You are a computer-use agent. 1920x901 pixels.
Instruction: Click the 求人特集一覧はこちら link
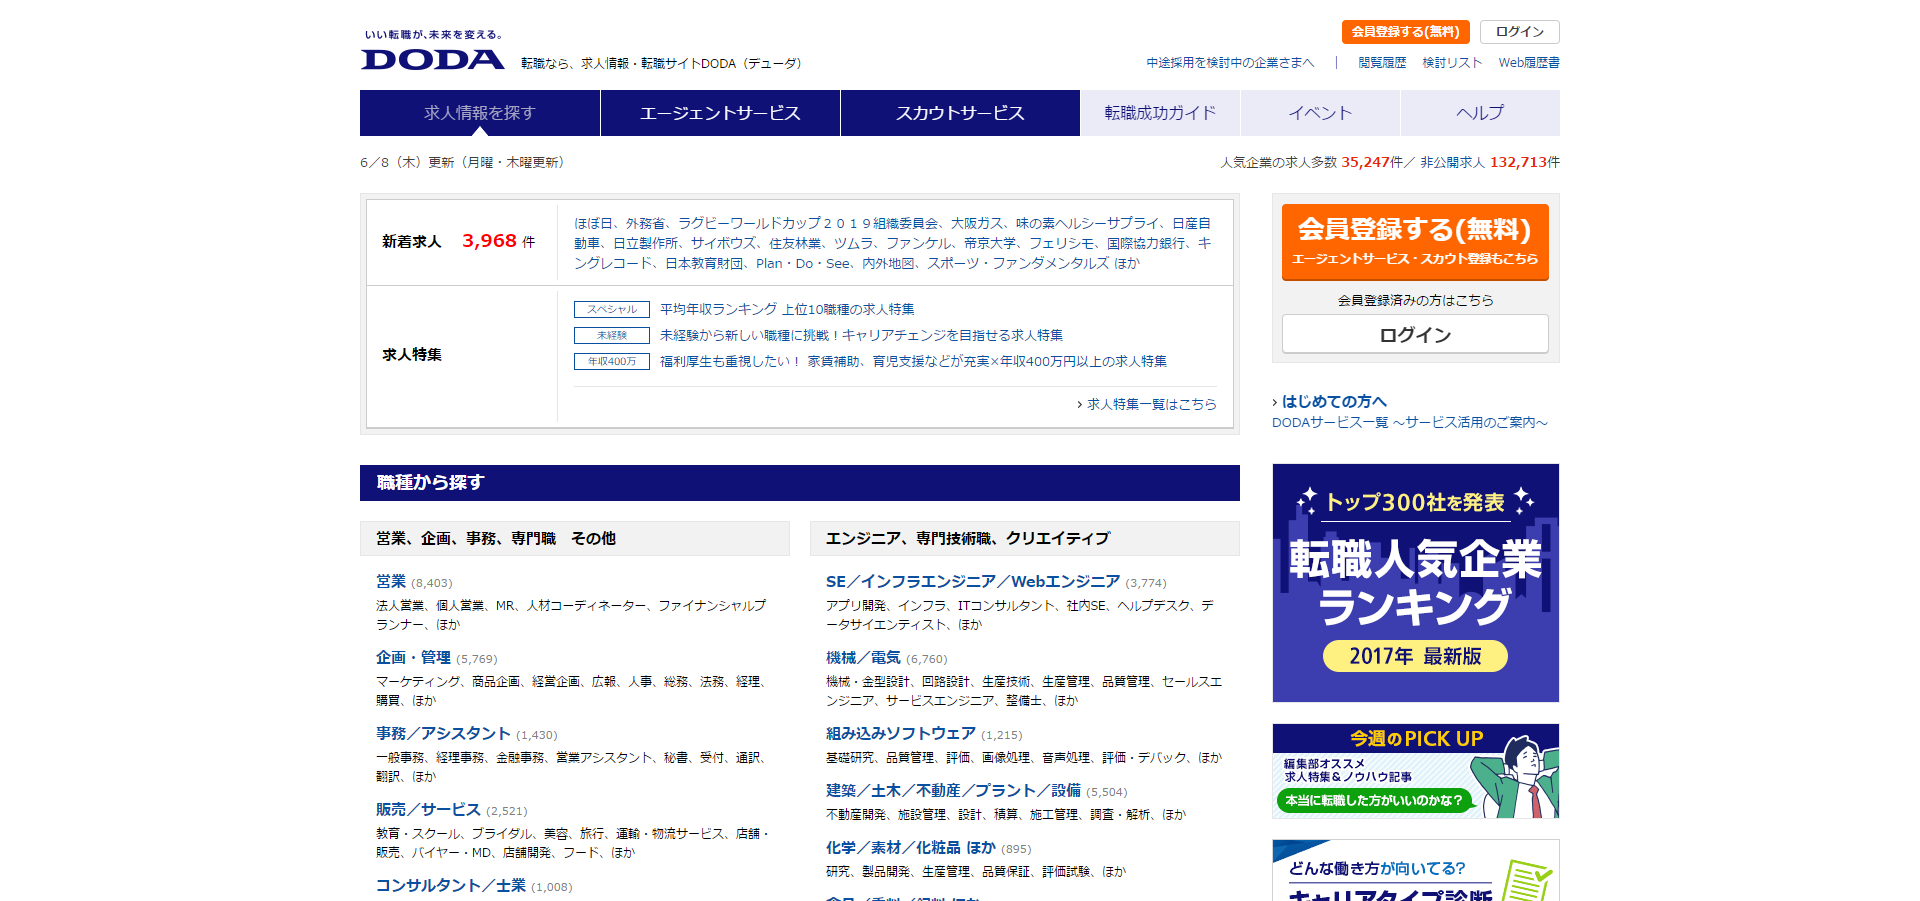pos(1151,404)
